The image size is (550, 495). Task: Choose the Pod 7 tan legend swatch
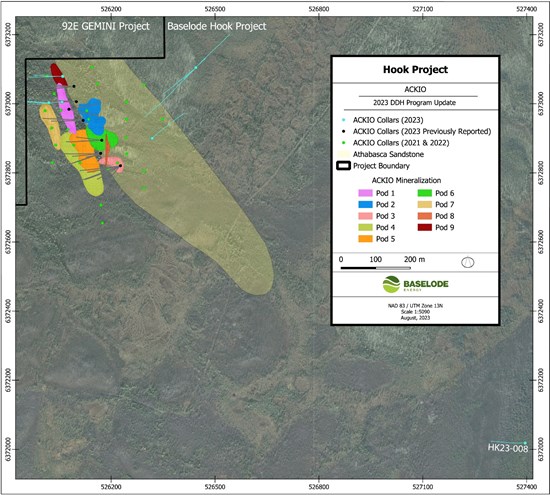click(424, 205)
